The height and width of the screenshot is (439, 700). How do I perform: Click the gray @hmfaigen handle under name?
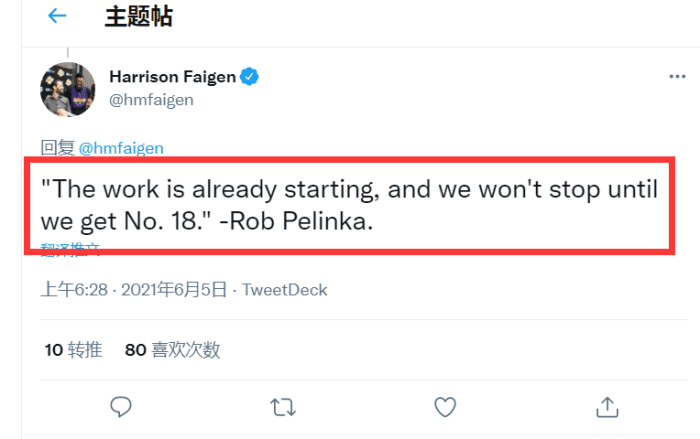pos(151,99)
